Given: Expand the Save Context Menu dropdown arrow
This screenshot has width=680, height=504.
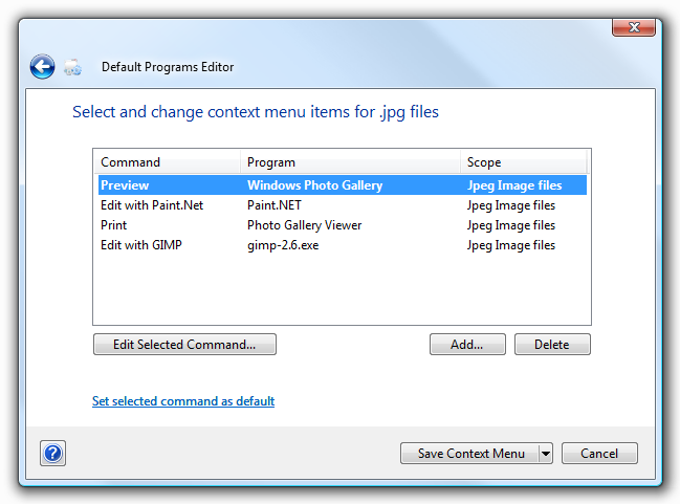Looking at the screenshot, I should tap(546, 454).
